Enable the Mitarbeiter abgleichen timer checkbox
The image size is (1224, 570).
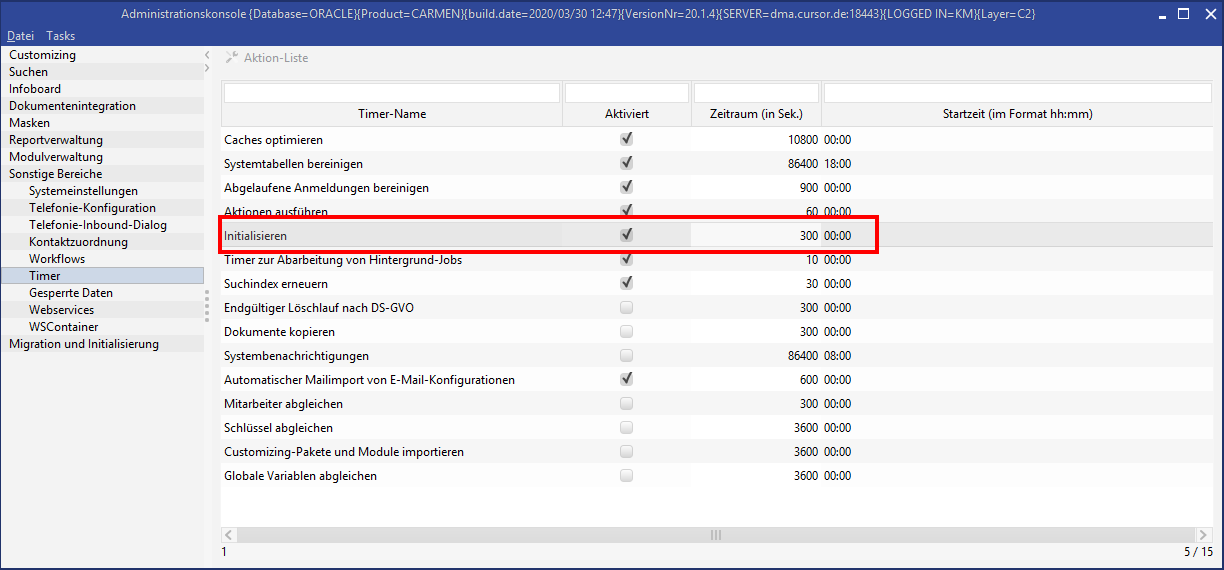pos(627,404)
